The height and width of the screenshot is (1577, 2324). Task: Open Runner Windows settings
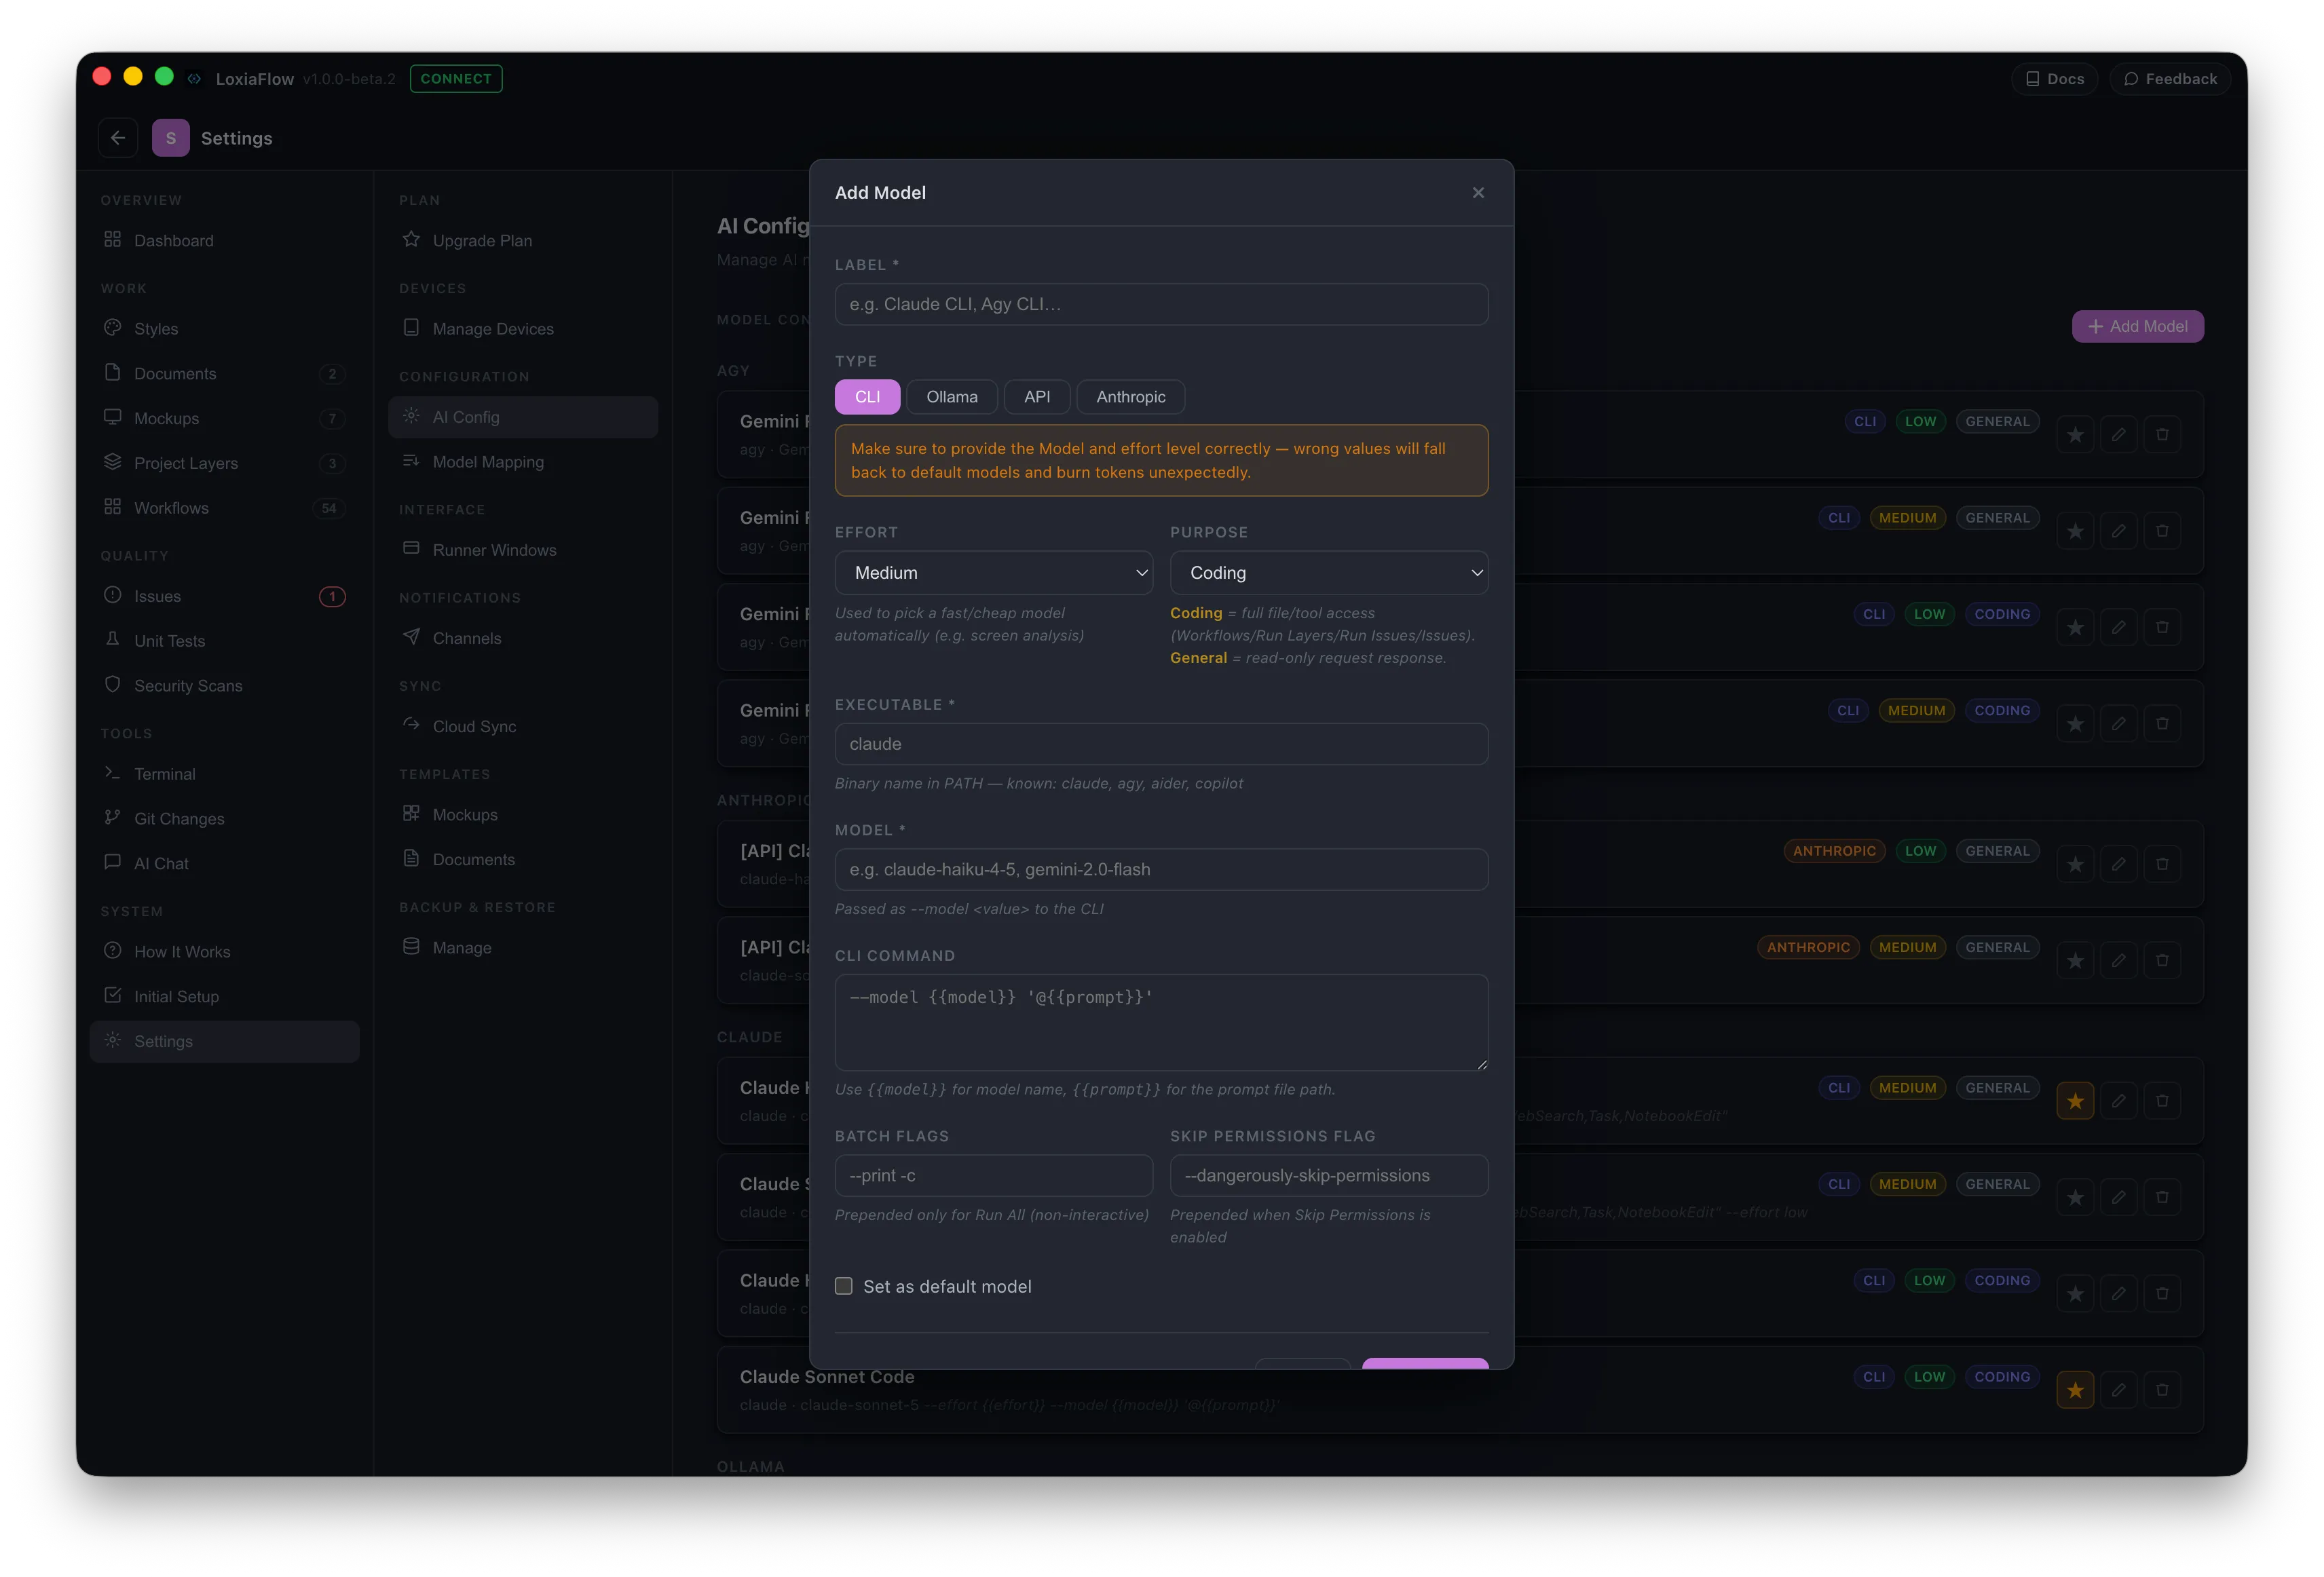pos(523,550)
